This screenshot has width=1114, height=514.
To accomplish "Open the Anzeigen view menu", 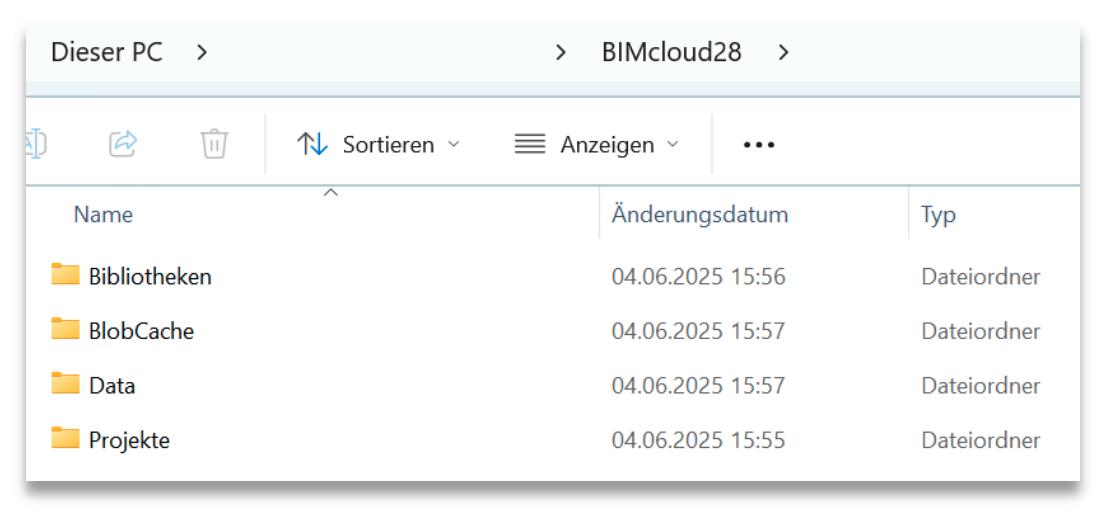I will pyautogui.click(x=596, y=145).
